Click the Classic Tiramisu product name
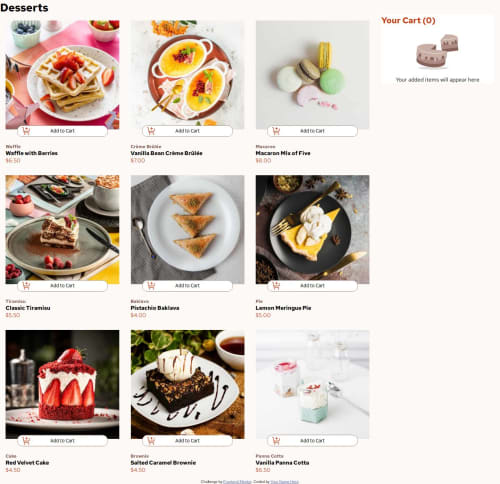Screen dimensions: 500x484 (28, 308)
